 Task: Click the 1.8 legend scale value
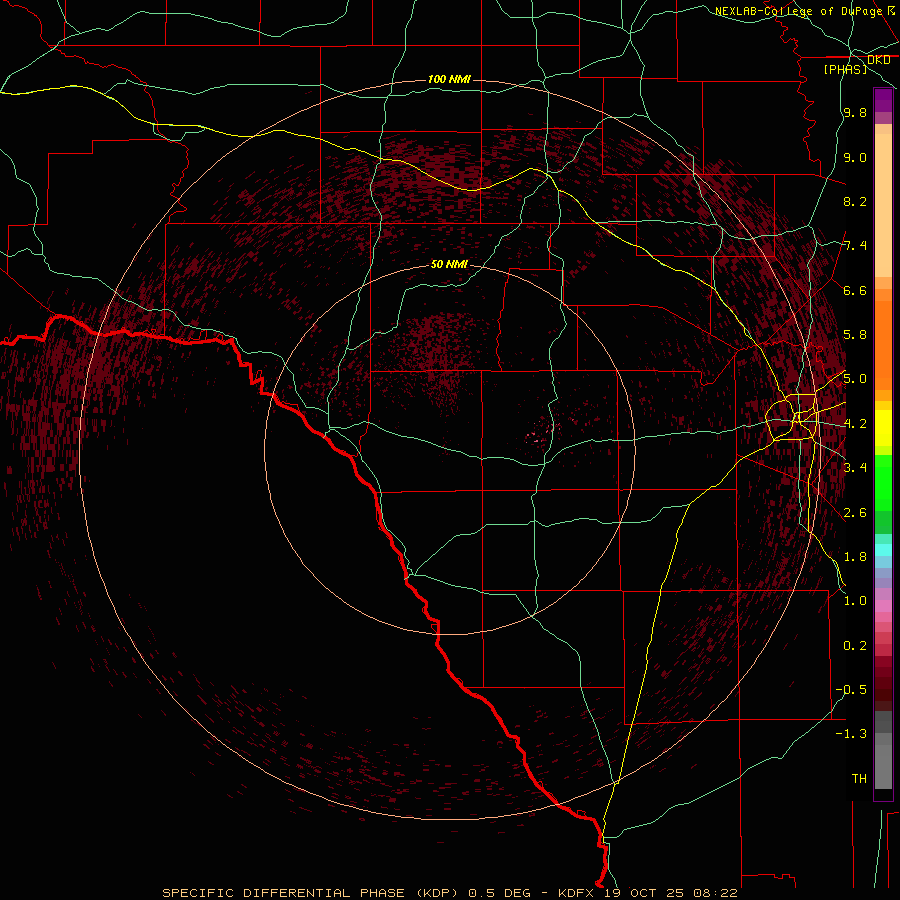pos(855,557)
